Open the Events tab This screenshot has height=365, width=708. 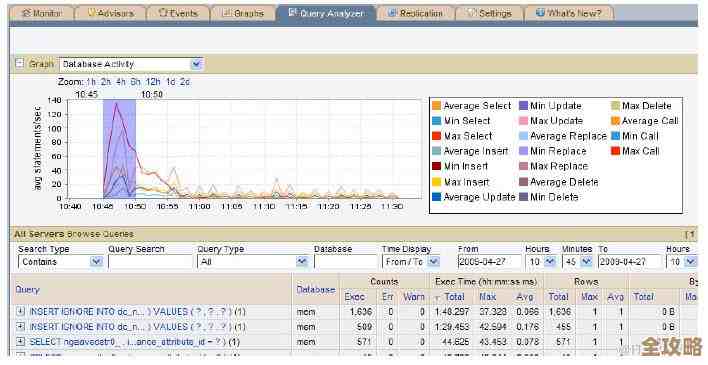click(179, 14)
